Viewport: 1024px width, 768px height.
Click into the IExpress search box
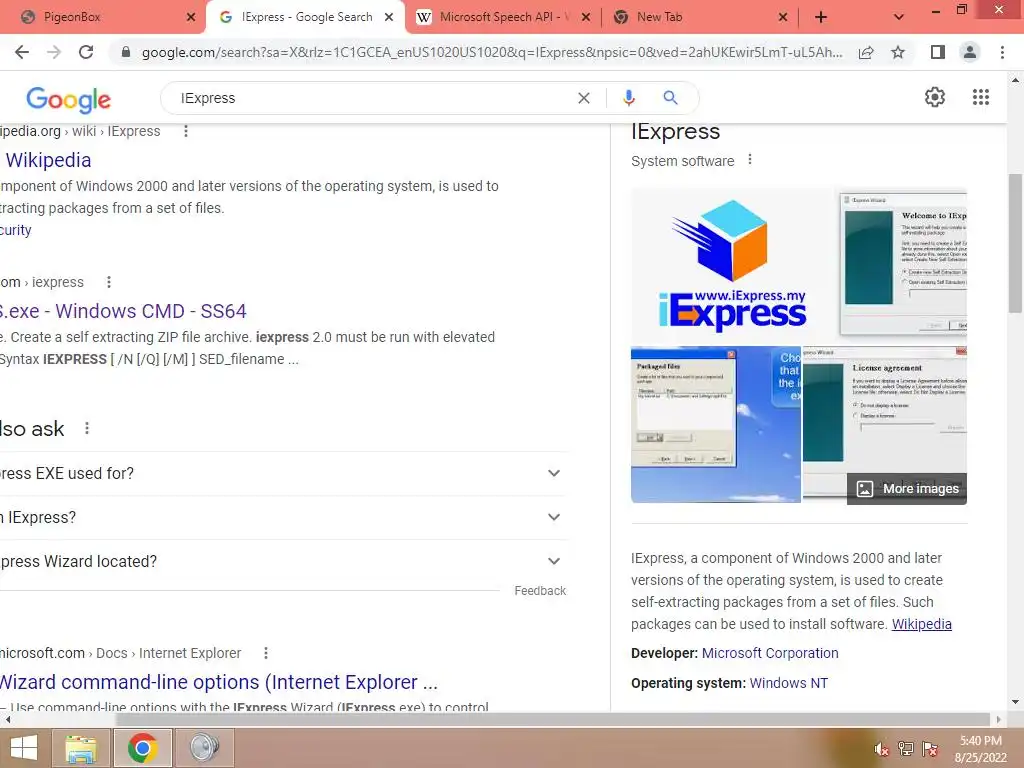(372, 98)
